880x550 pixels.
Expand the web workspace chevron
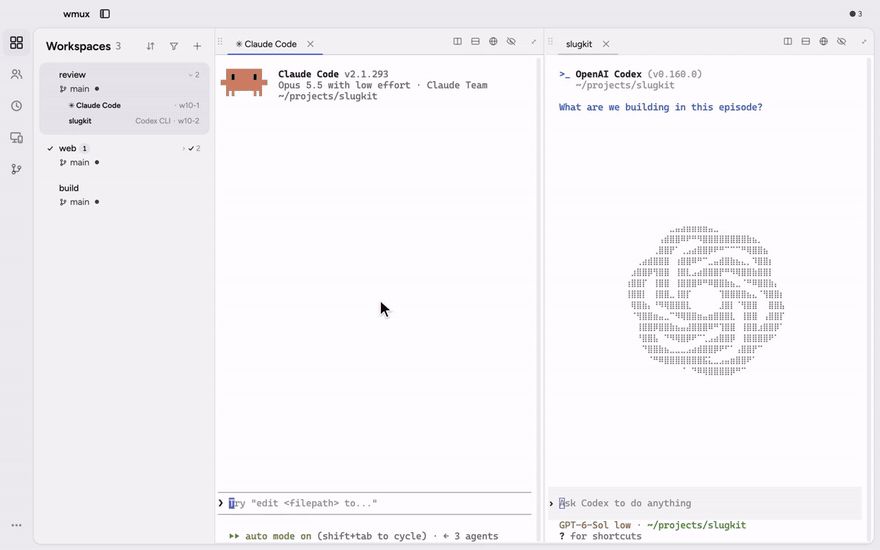(x=184, y=149)
